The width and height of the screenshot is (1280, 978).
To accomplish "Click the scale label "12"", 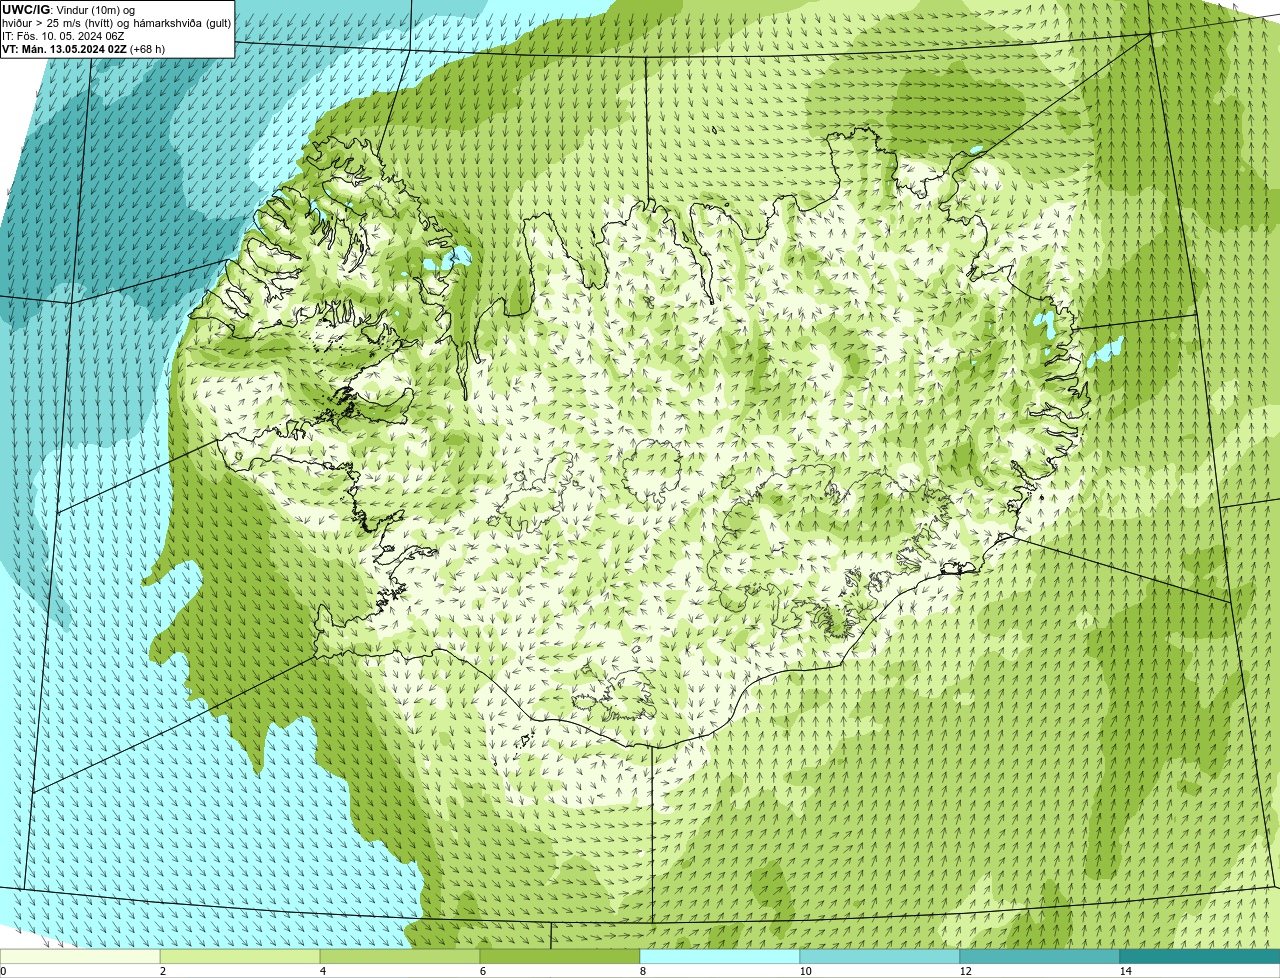I will [x=965, y=971].
